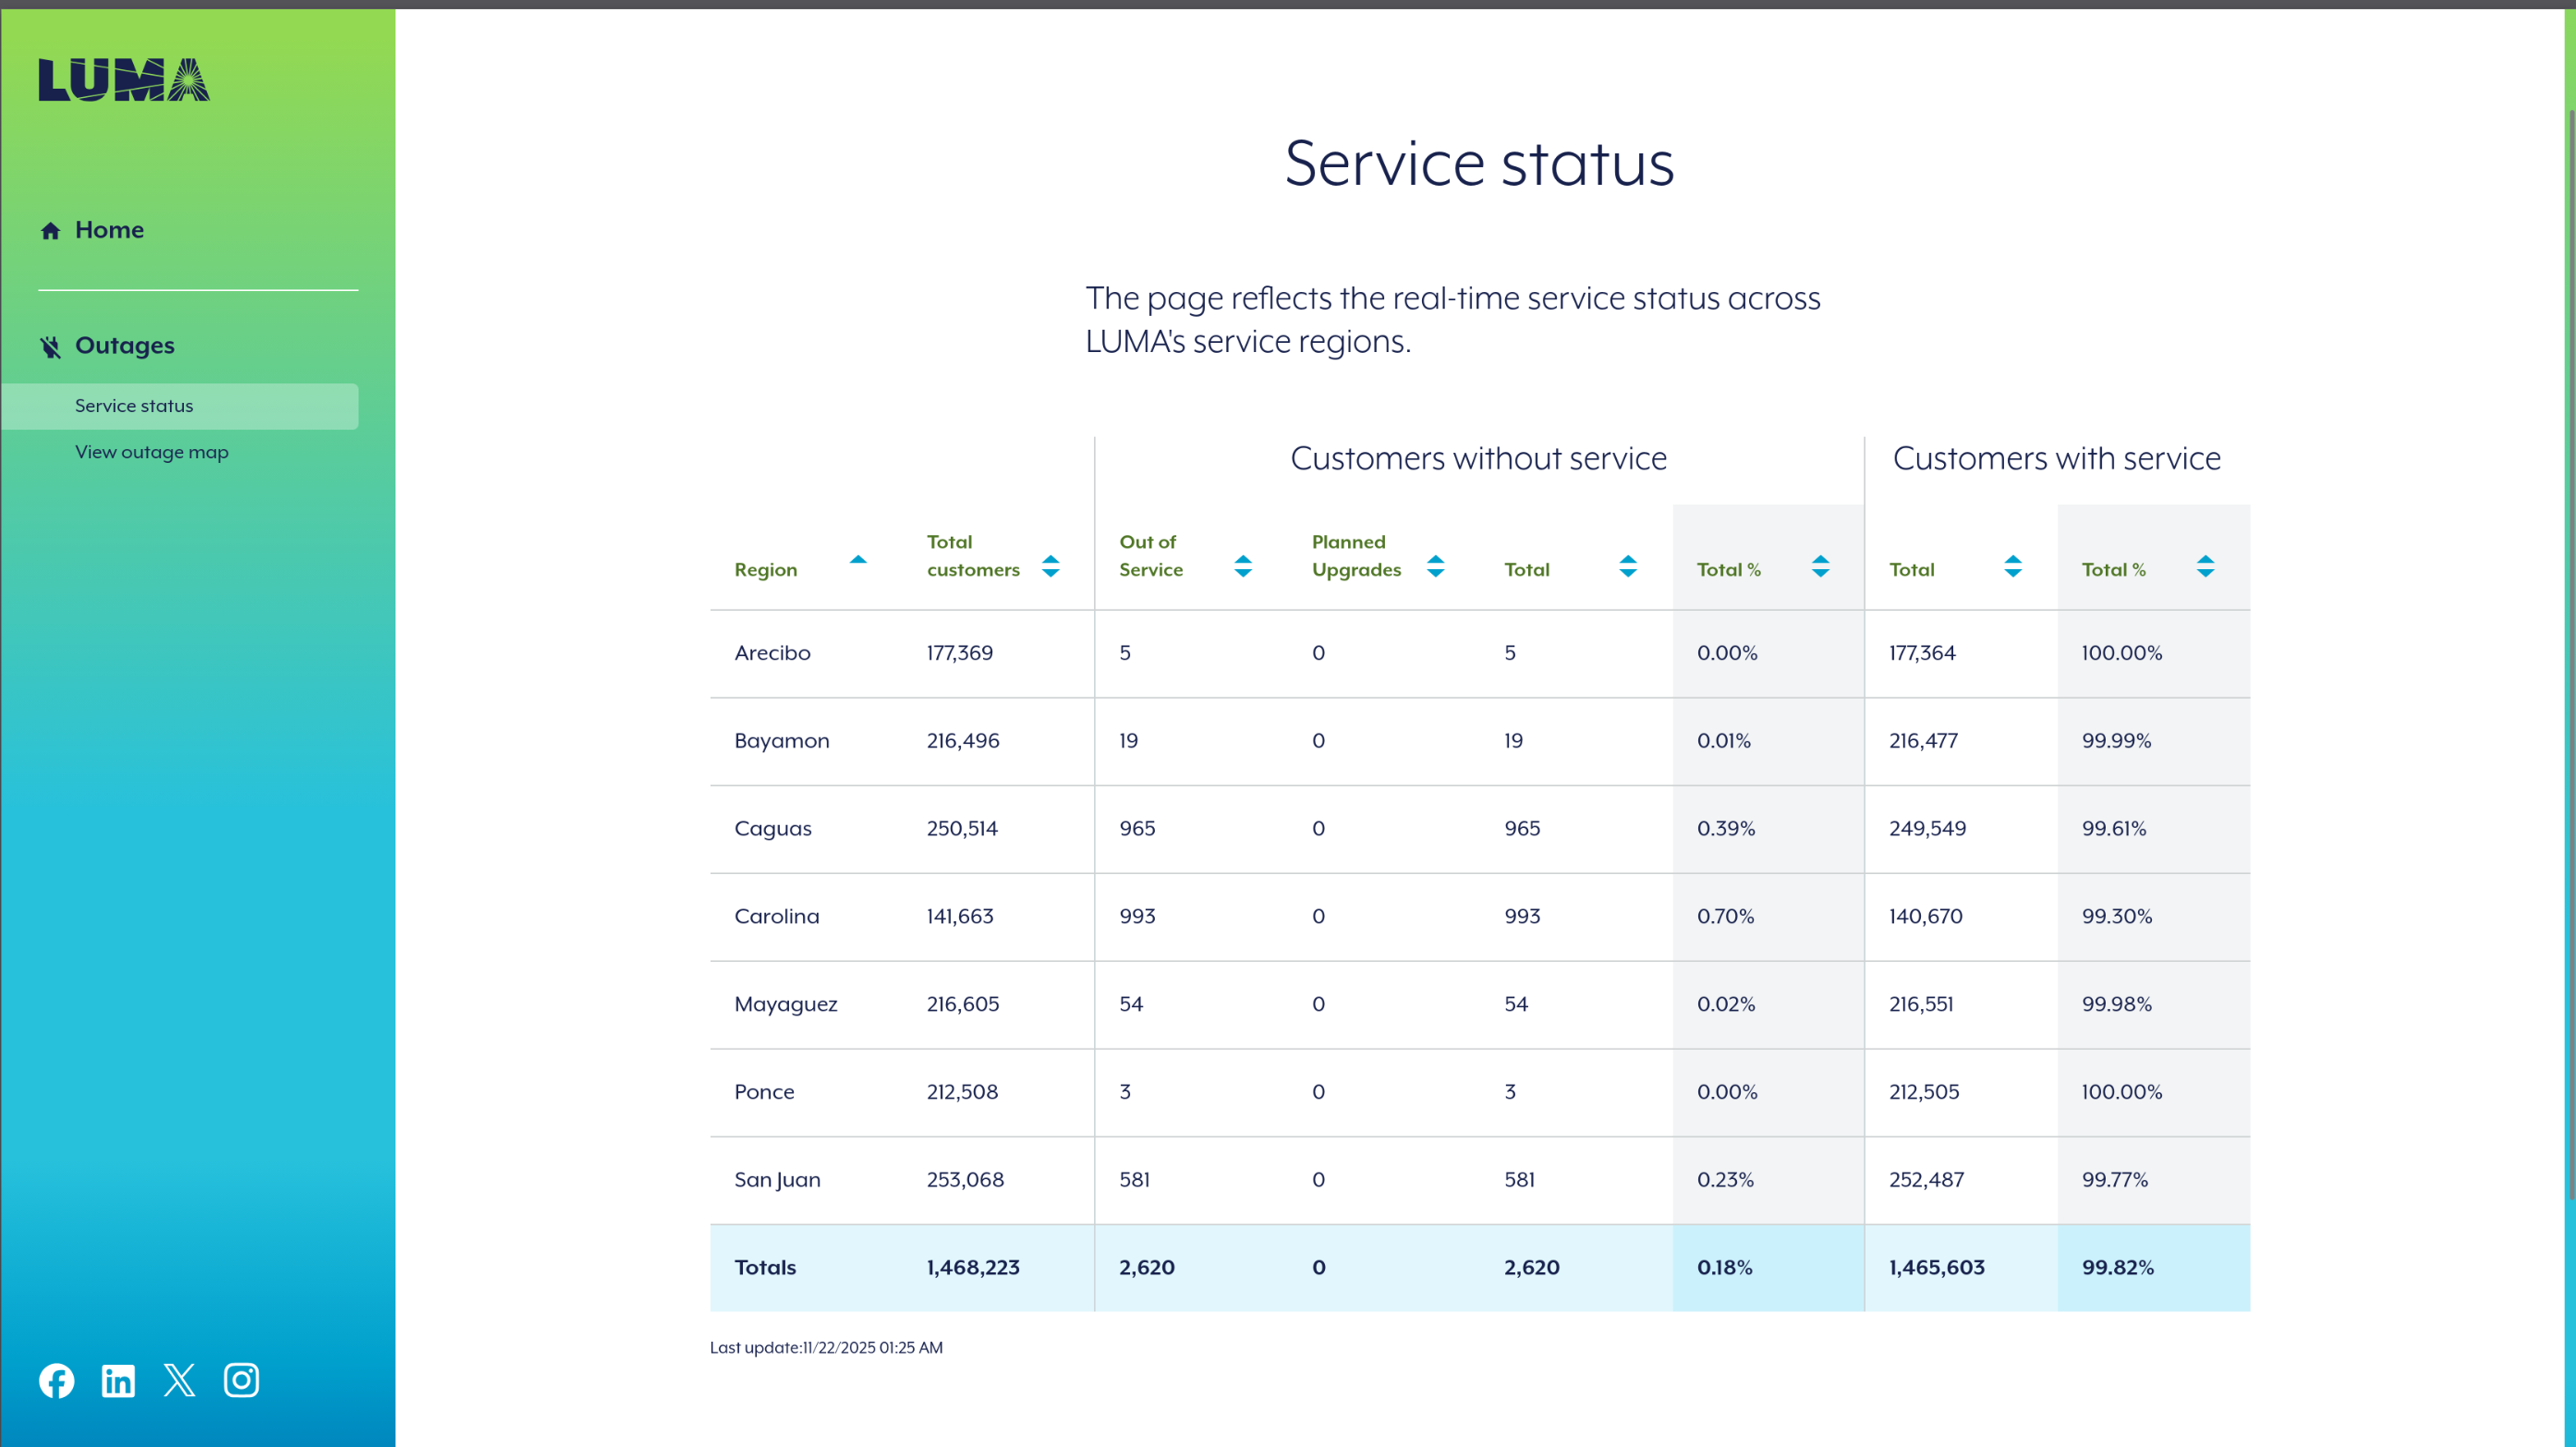Click the LUMA logo

click(124, 80)
